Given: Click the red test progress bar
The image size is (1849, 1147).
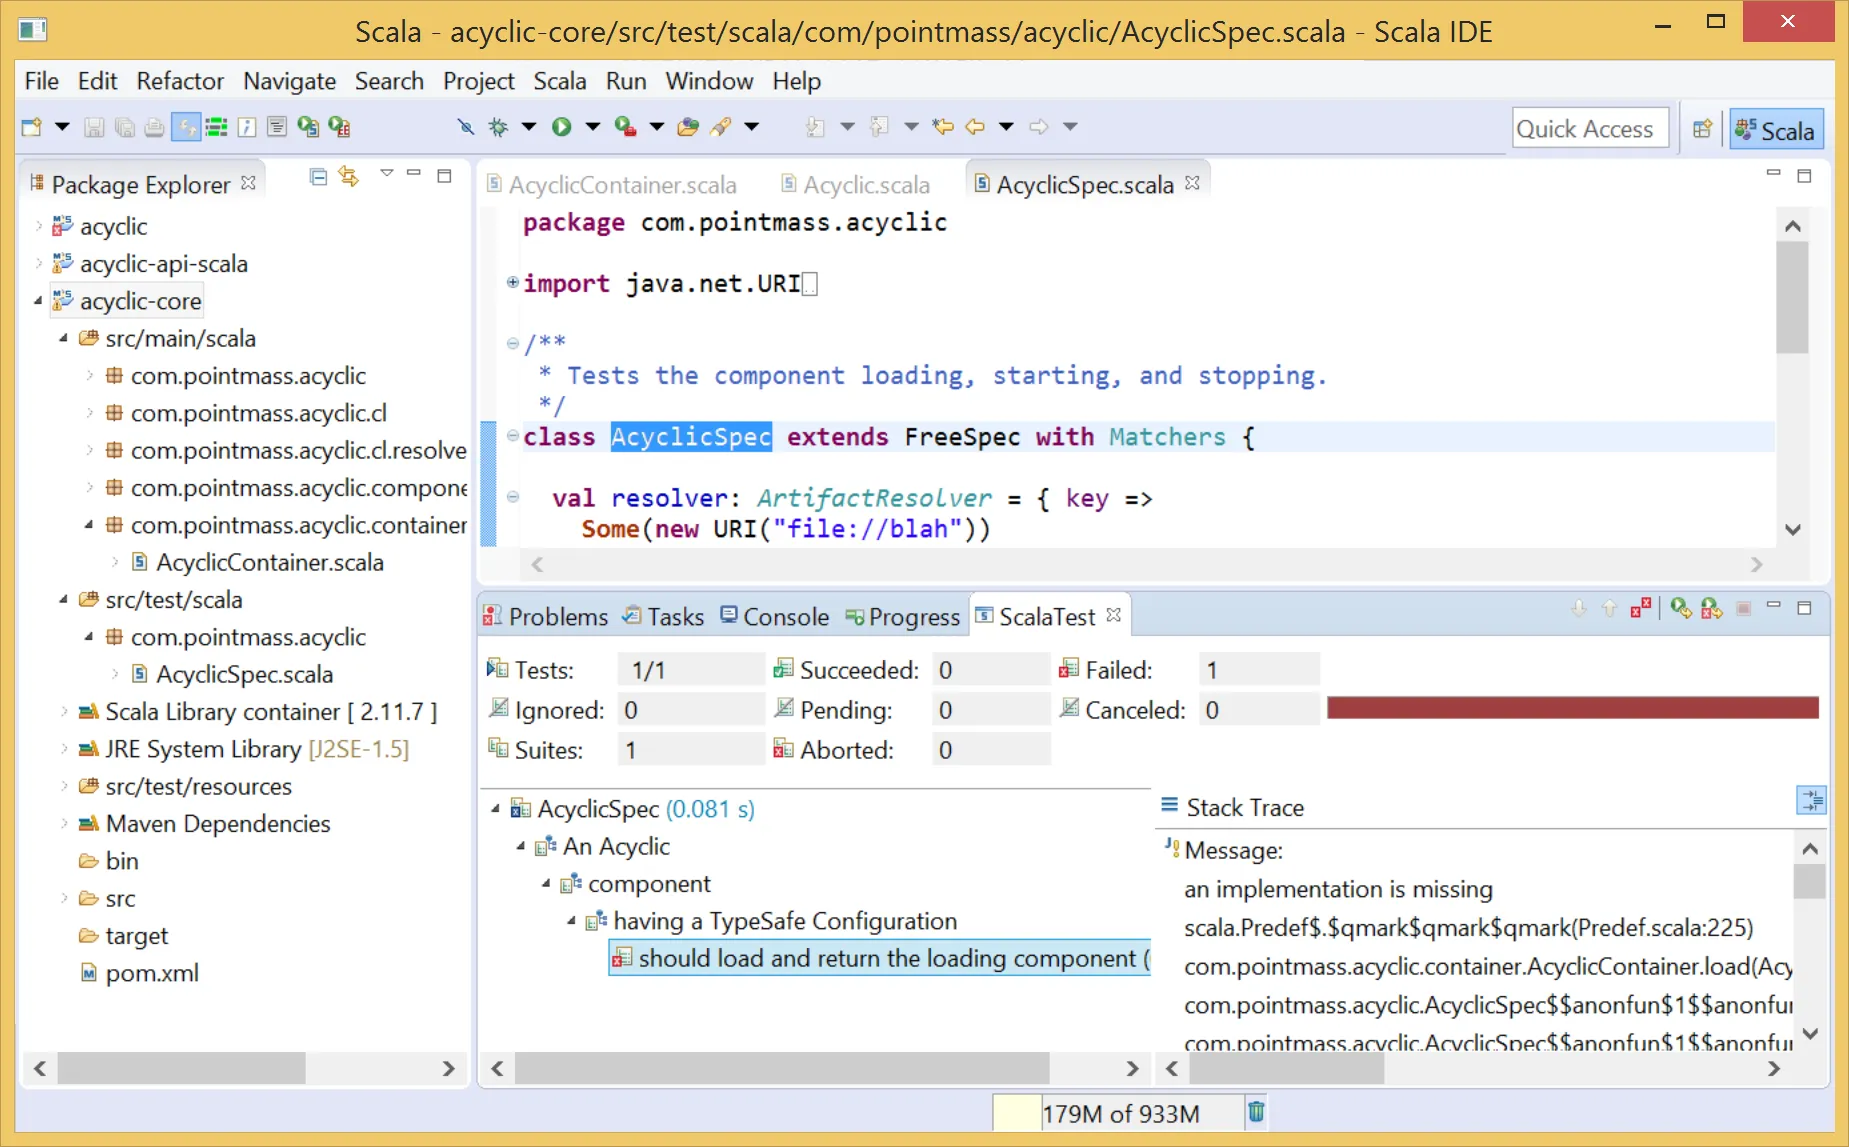Looking at the screenshot, I should pyautogui.click(x=1572, y=709).
